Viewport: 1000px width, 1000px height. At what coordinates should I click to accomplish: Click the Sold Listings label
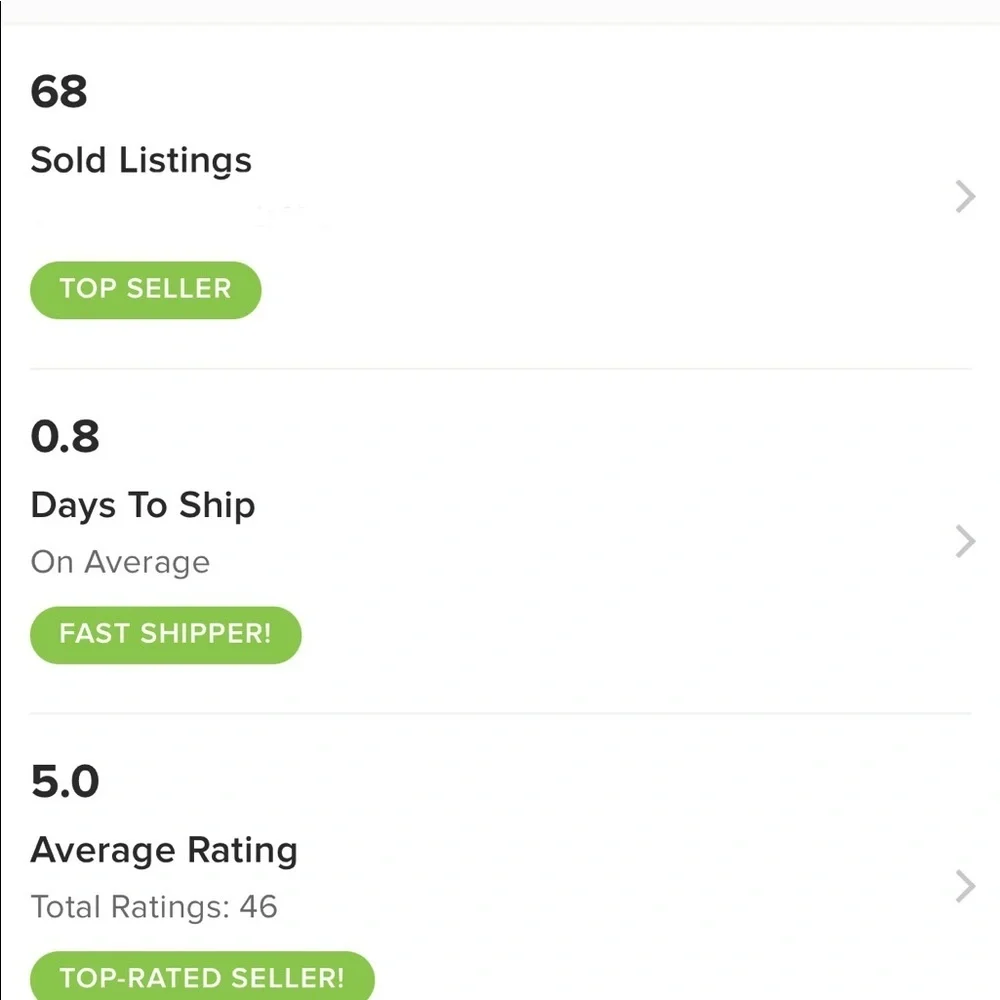141,160
